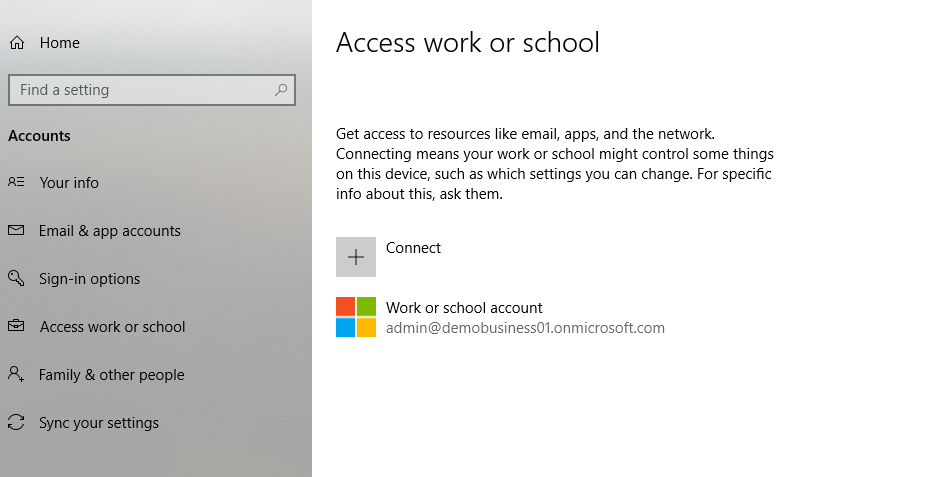This screenshot has width=943, height=477.
Task: Click the Accounts section heading
Action: coord(40,136)
